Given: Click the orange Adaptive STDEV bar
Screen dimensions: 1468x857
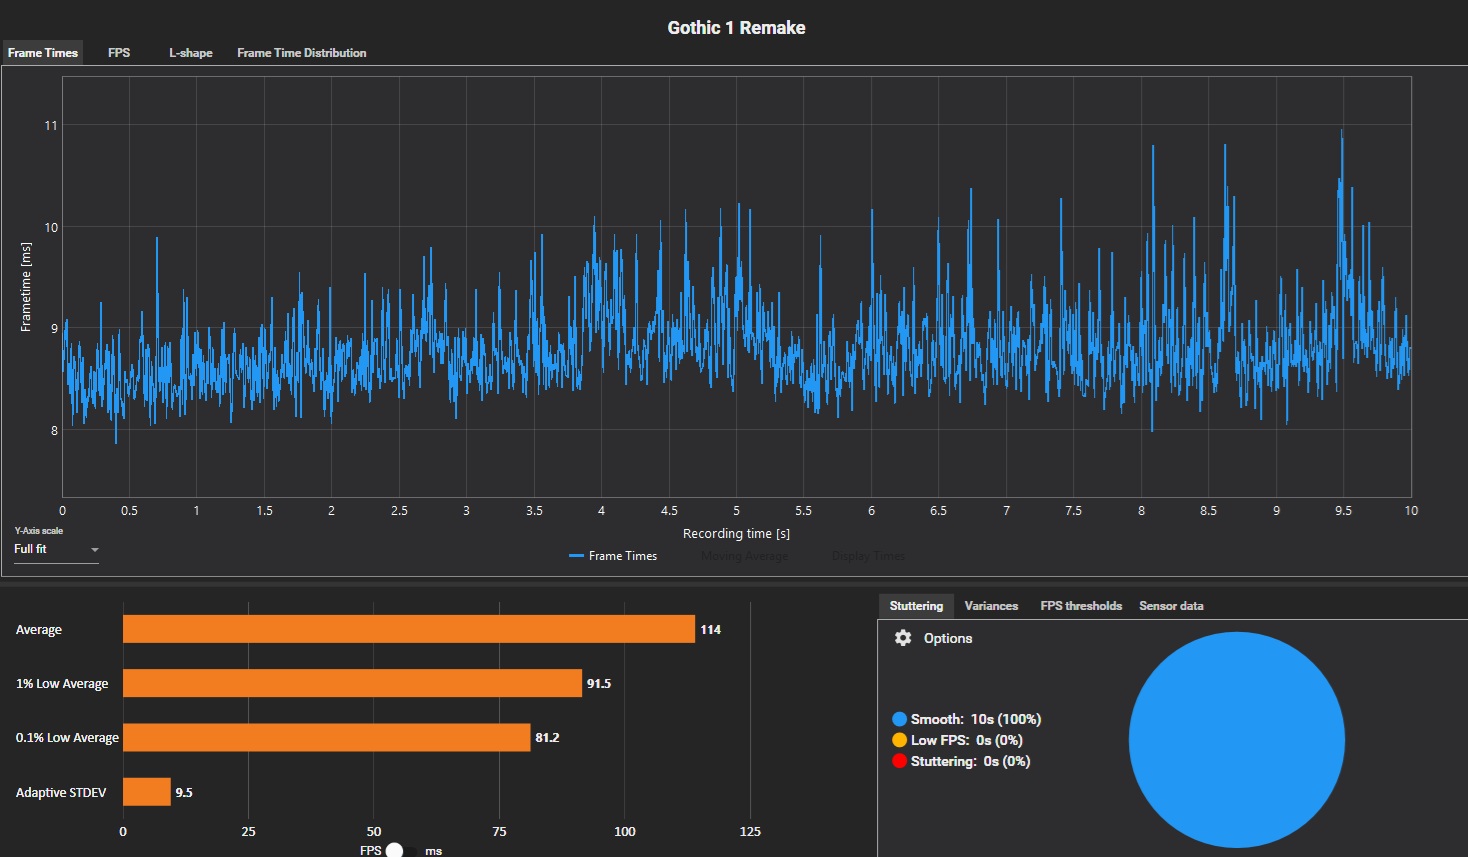Looking at the screenshot, I should [x=147, y=792].
